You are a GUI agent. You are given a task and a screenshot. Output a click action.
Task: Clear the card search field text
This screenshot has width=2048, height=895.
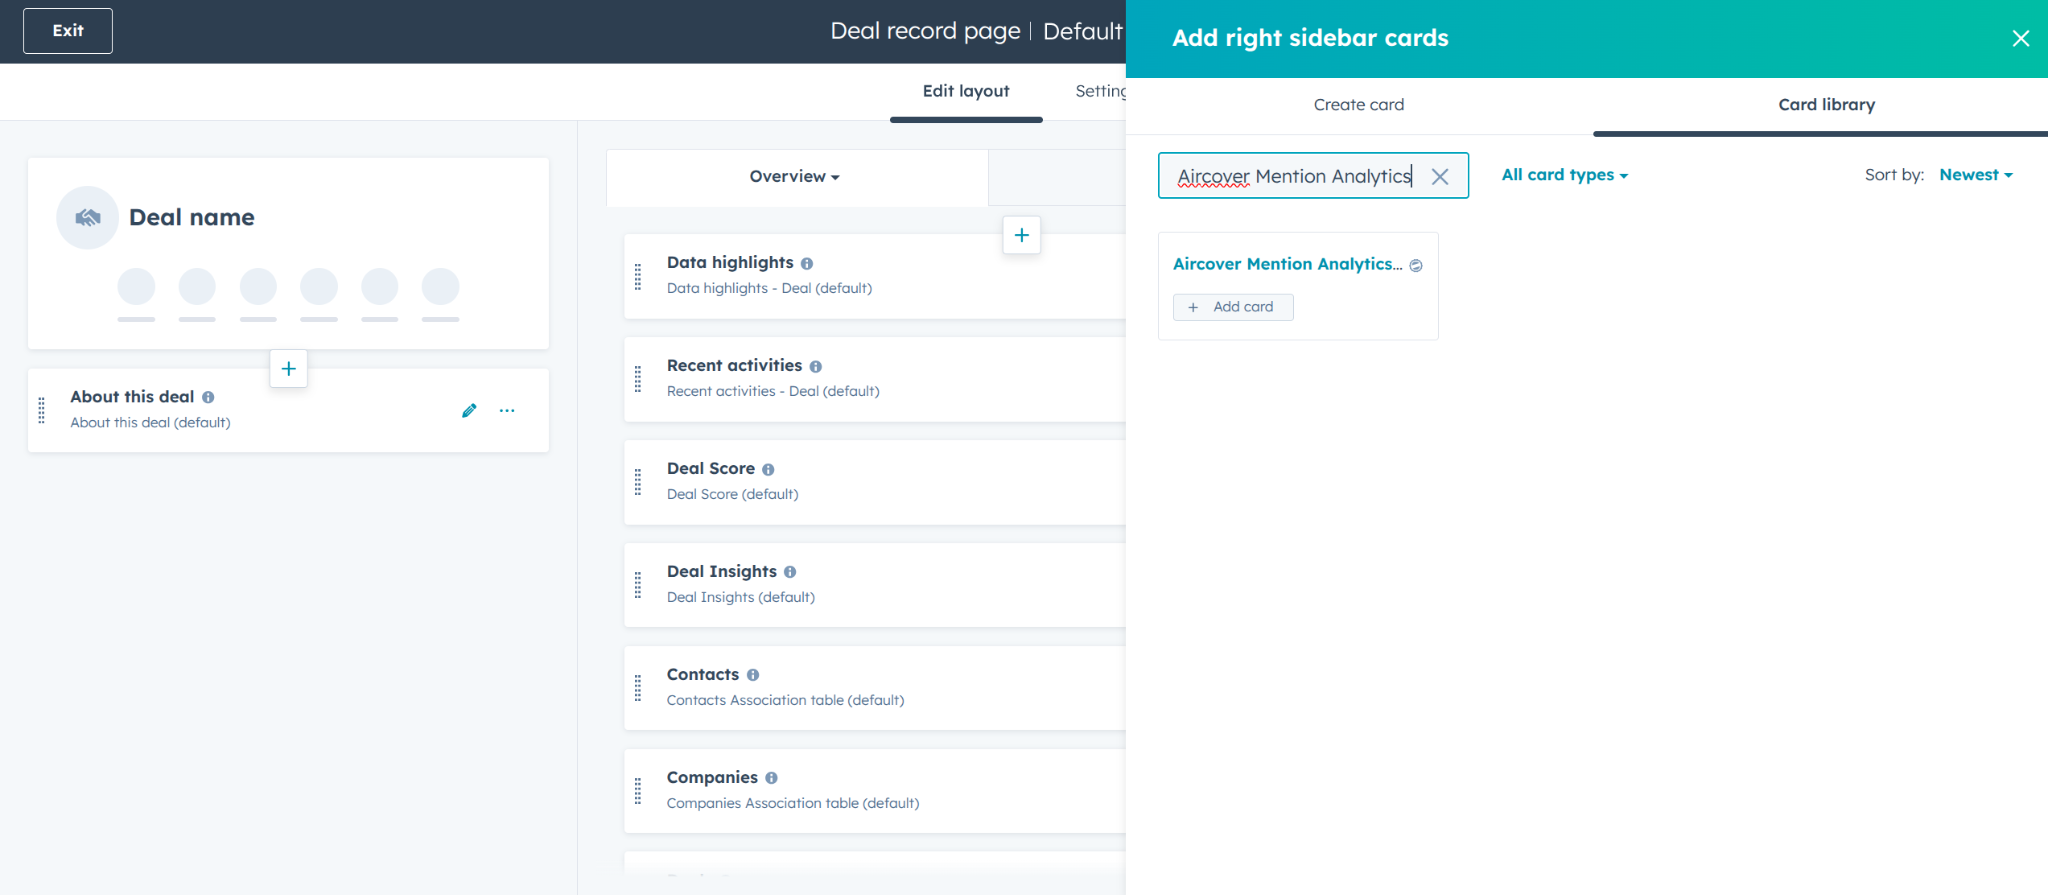click(x=1440, y=176)
